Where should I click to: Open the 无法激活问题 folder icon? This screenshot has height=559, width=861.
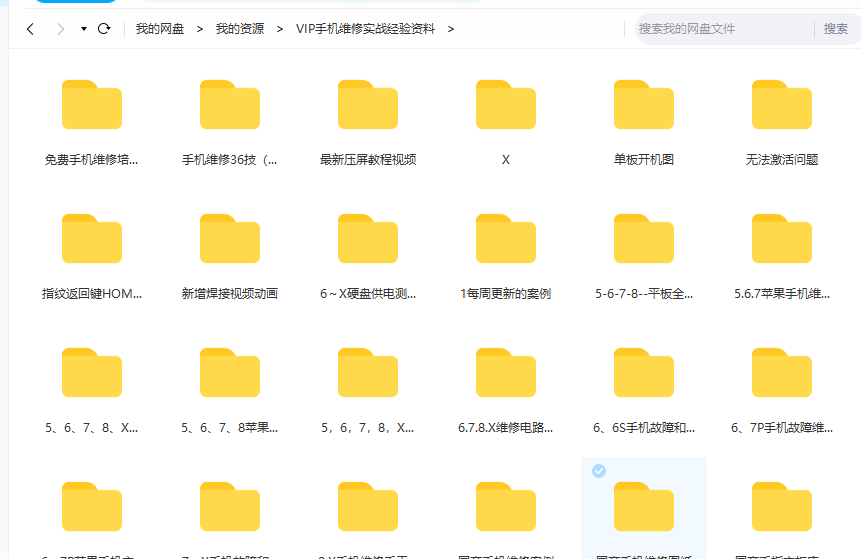point(782,104)
